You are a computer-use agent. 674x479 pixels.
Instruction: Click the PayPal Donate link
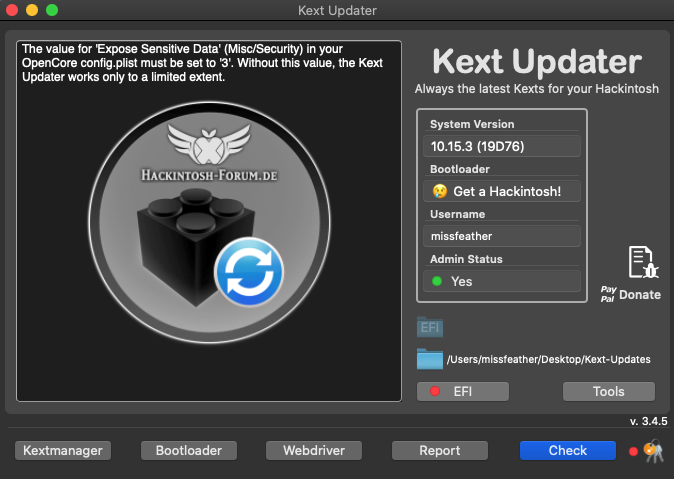pos(630,294)
